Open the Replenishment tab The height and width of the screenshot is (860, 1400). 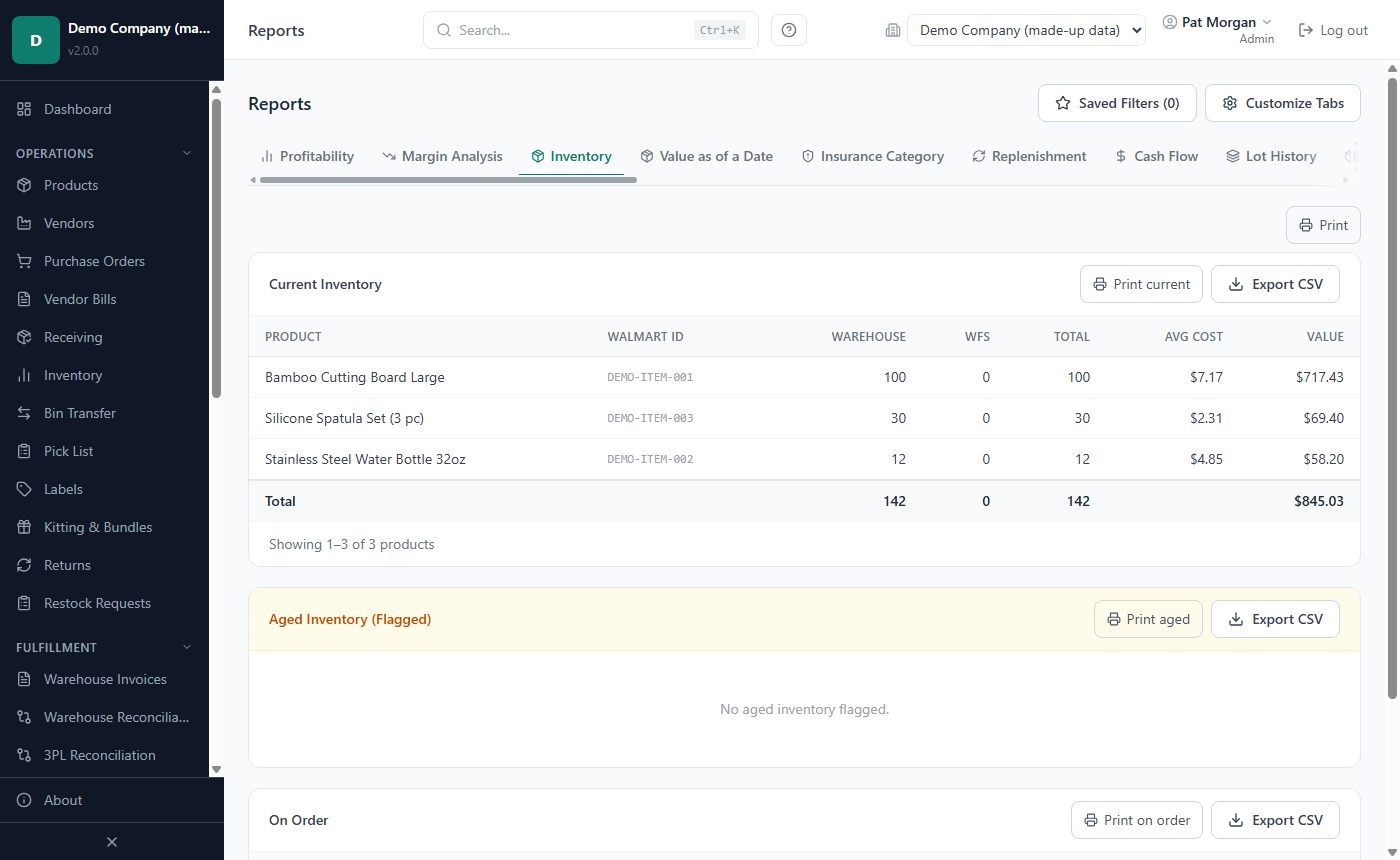tap(1029, 156)
